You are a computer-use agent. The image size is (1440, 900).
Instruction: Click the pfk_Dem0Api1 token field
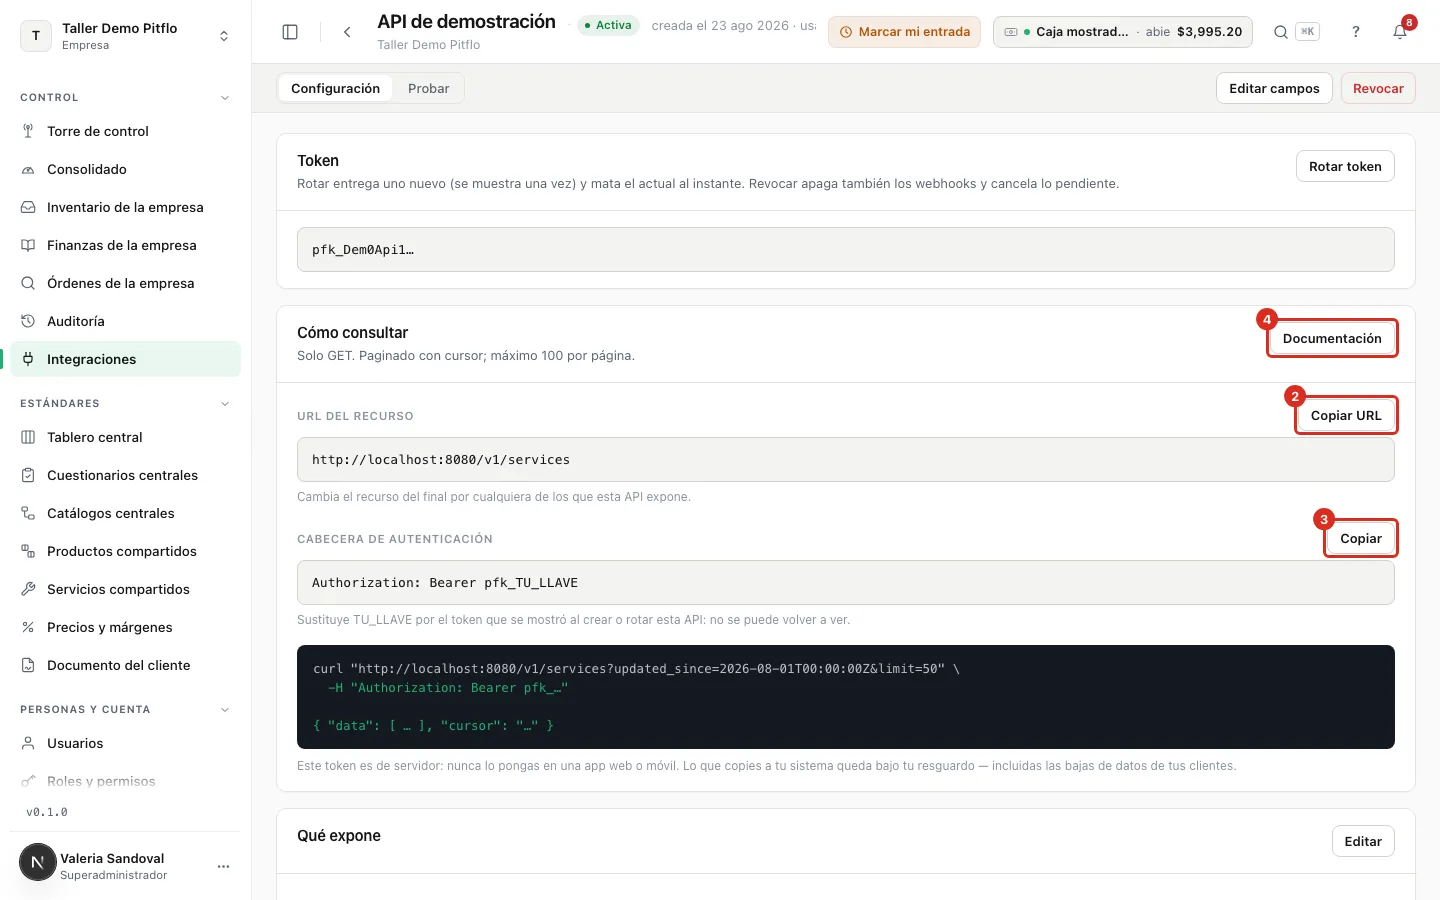[x=846, y=249]
